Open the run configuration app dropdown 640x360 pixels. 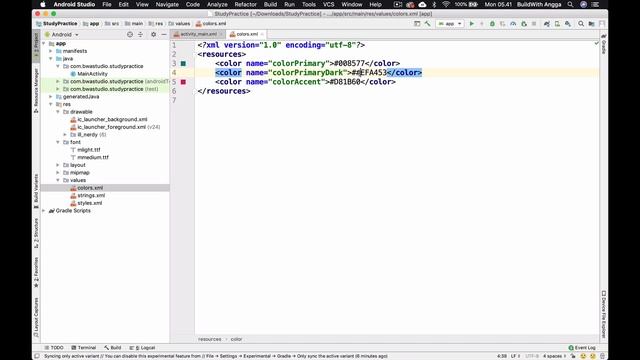click(x=449, y=24)
